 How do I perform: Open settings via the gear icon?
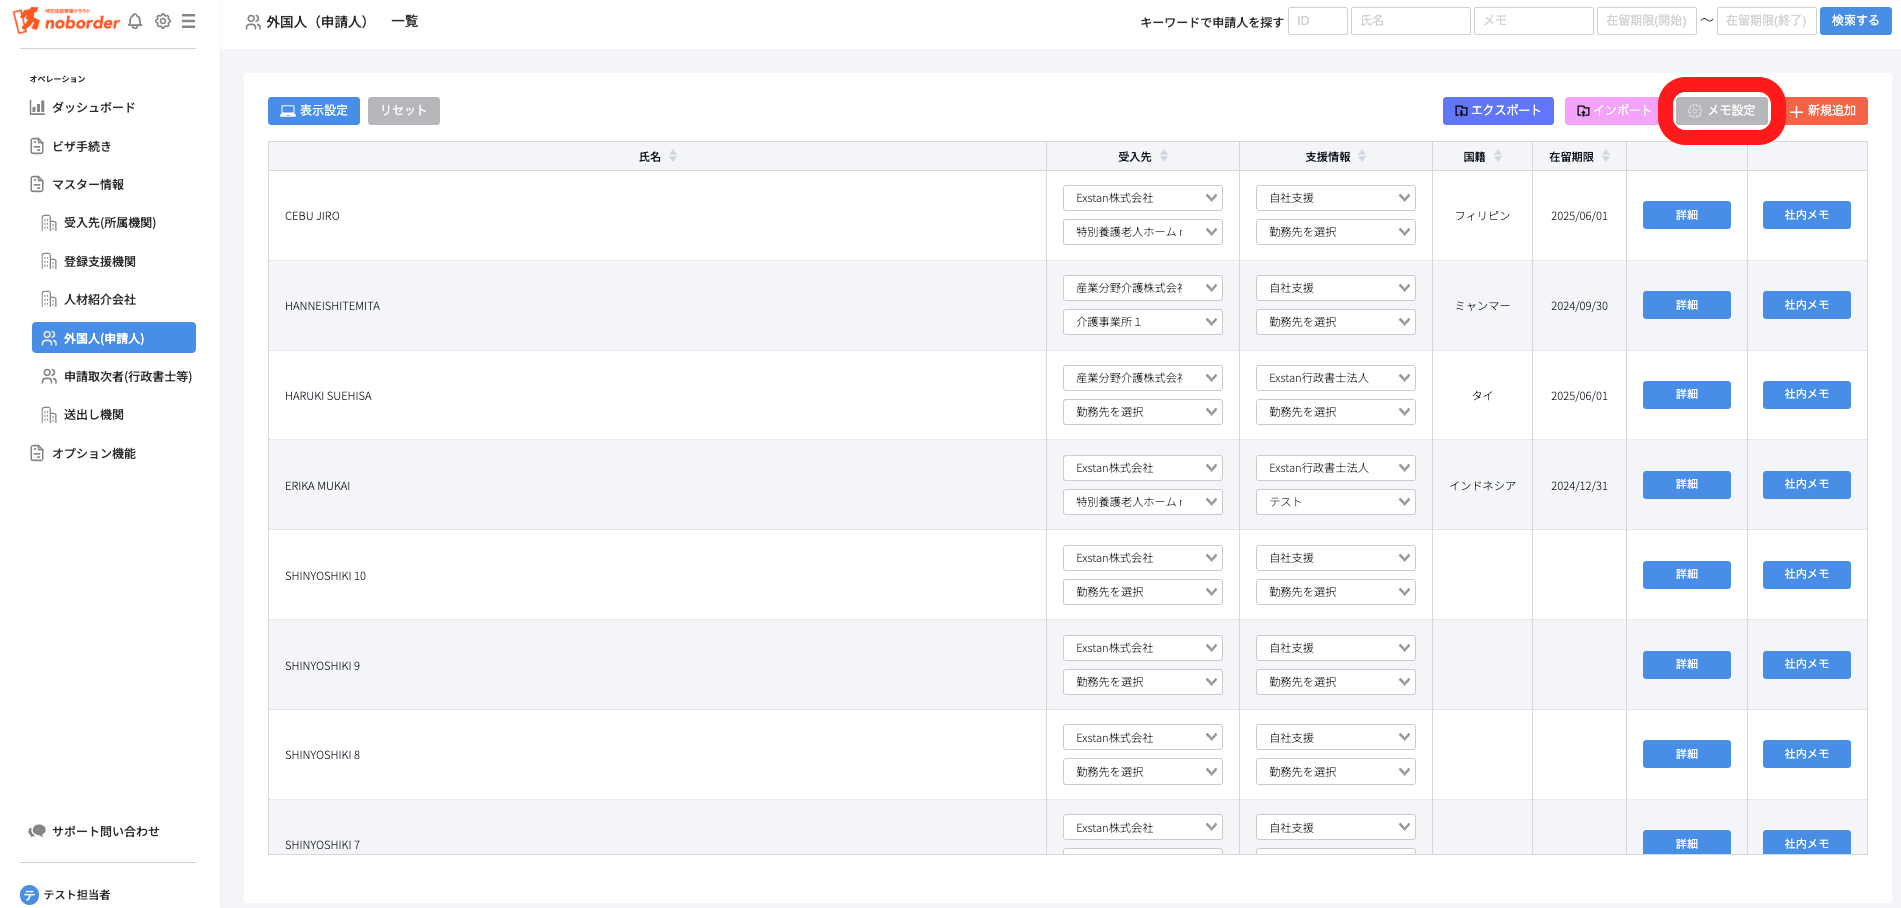point(163,21)
